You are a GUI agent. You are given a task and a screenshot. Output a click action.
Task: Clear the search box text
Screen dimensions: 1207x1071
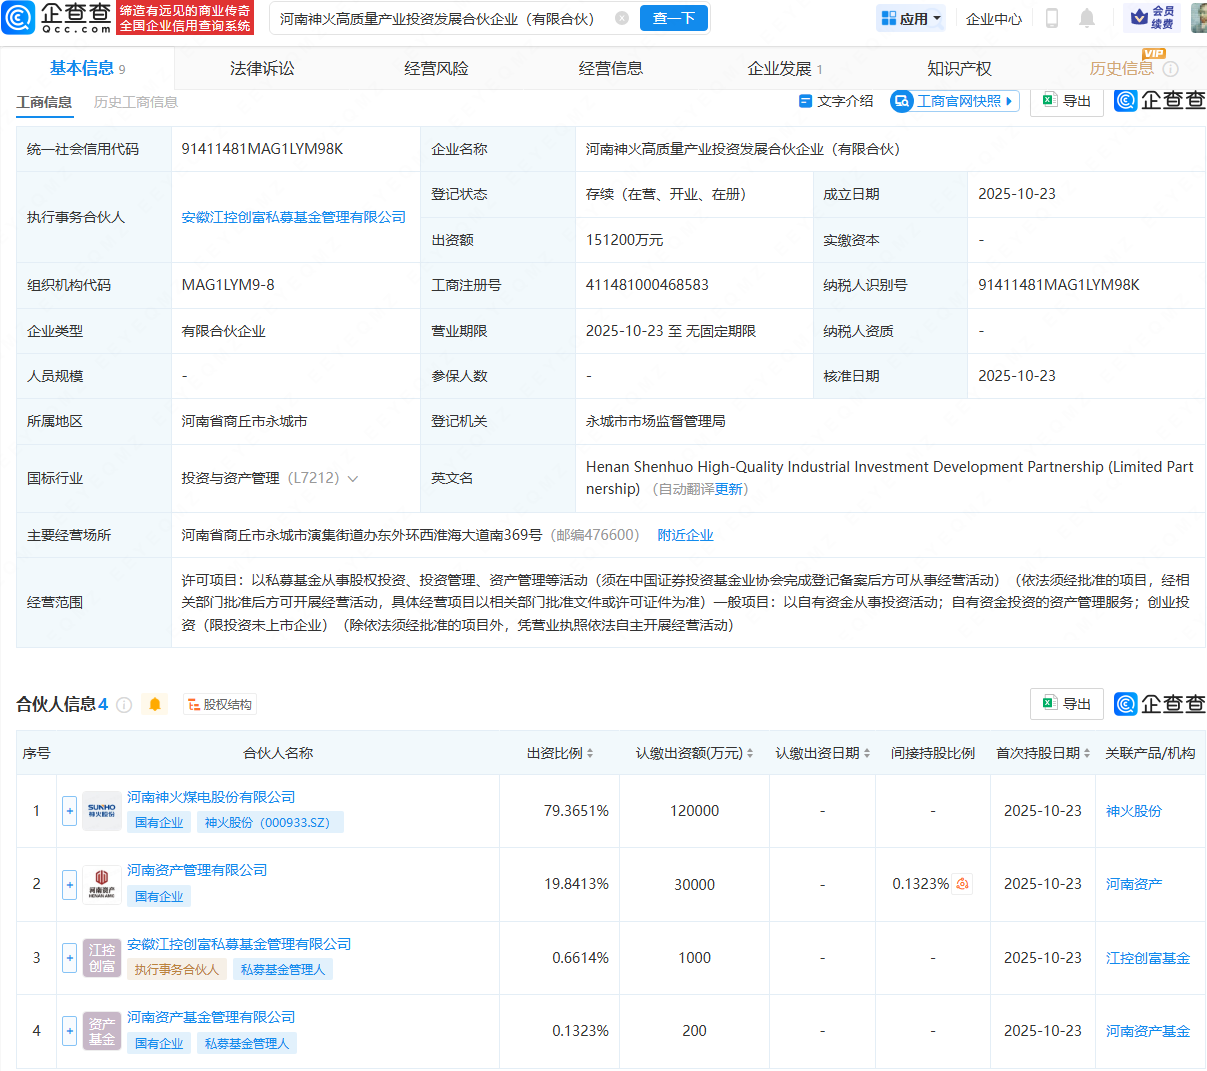point(622,18)
